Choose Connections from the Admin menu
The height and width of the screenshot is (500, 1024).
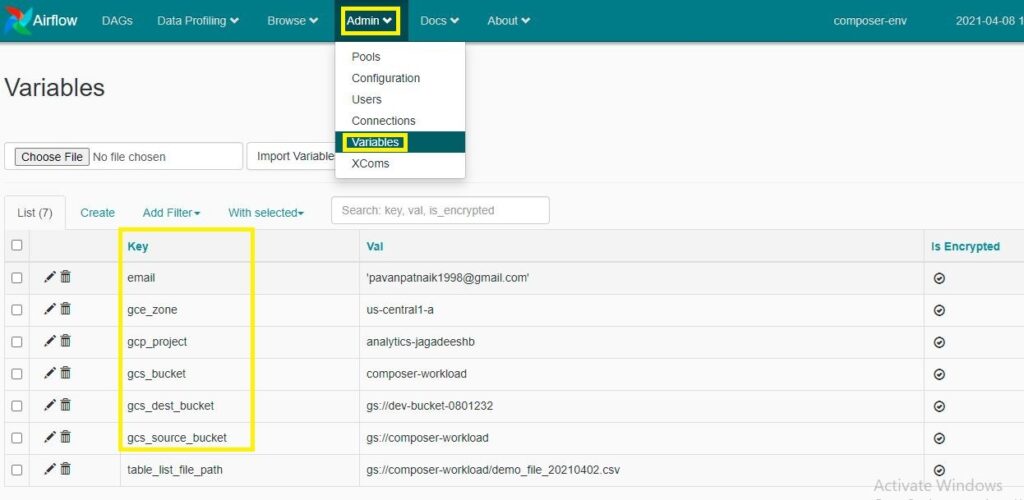(x=383, y=121)
